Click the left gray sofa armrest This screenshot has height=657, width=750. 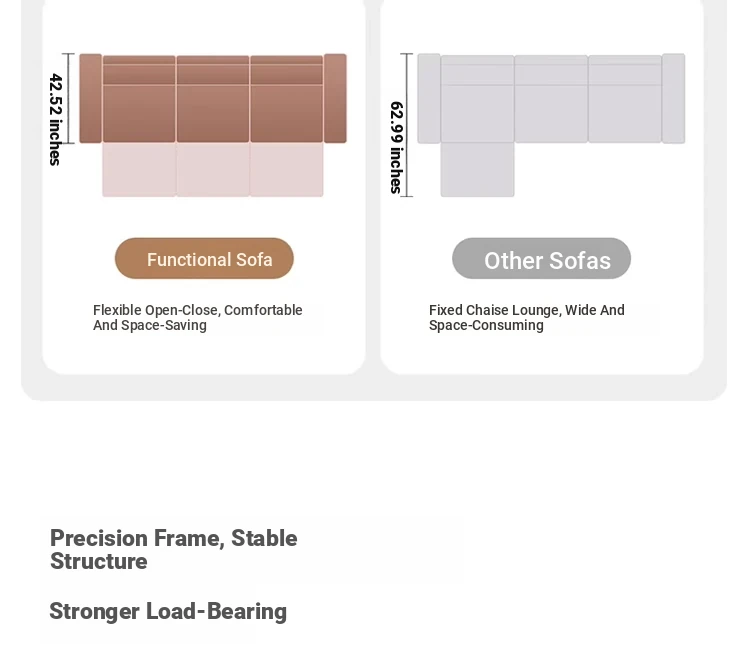pyautogui.click(x=429, y=98)
